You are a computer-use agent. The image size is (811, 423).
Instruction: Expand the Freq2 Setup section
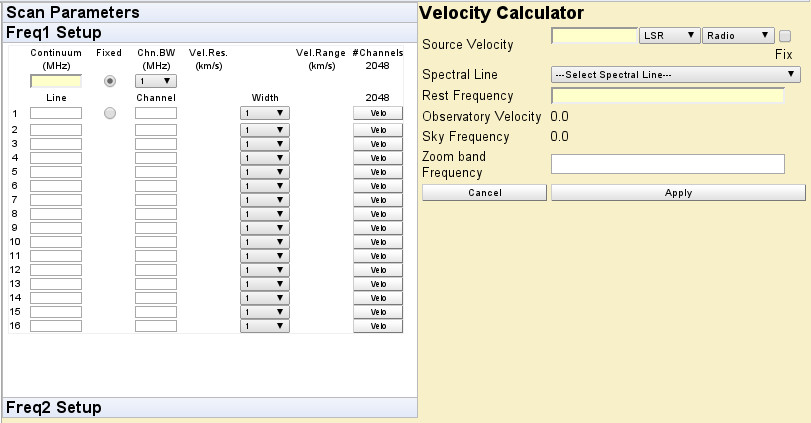coord(209,408)
